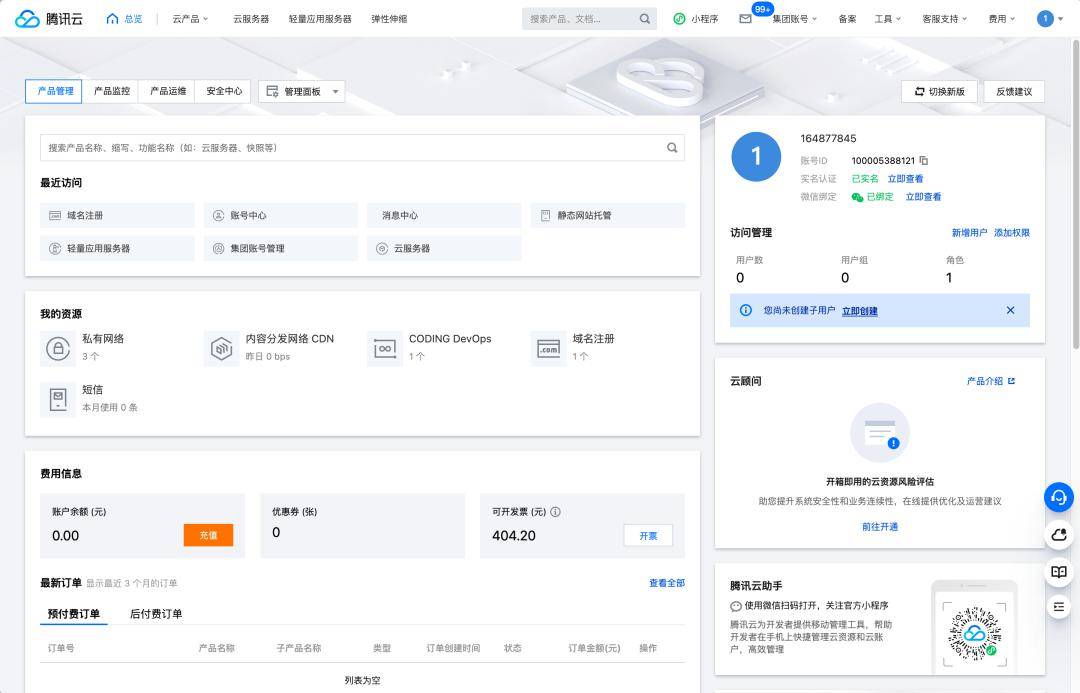Click the 短信 SMS icon in 我的资源

coord(57,398)
